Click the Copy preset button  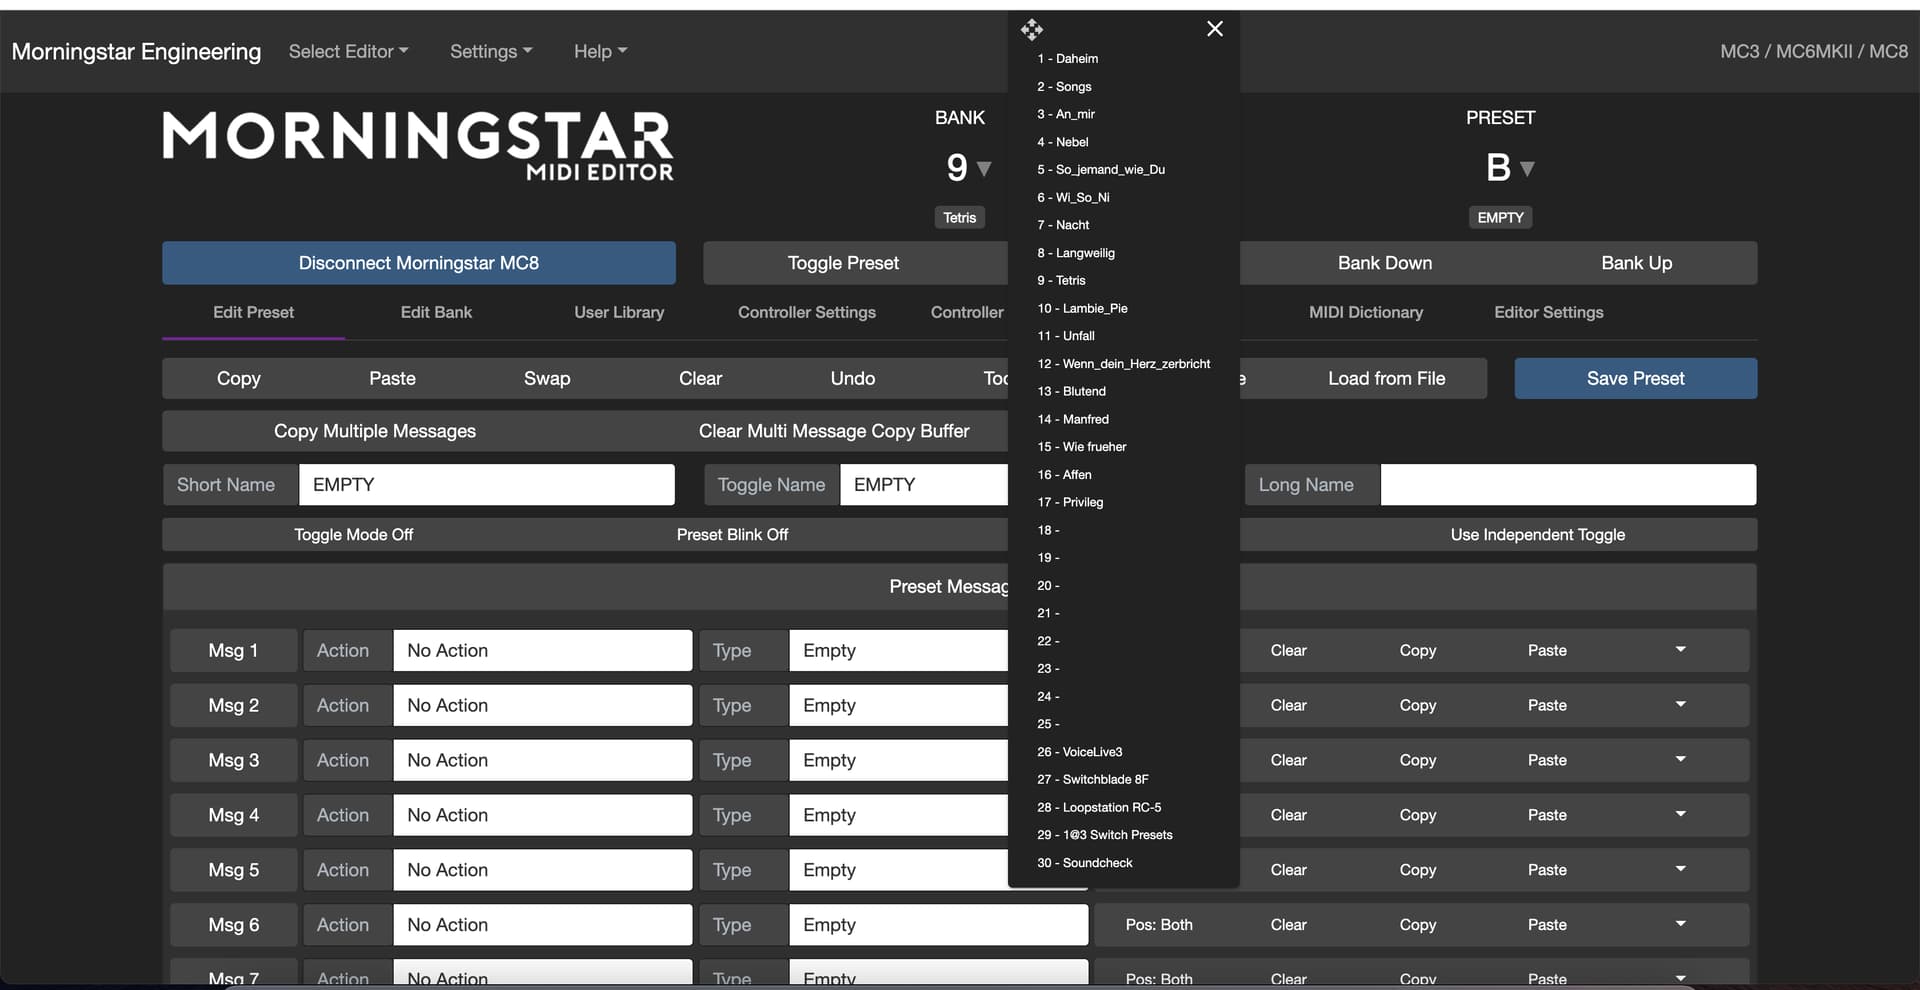[x=239, y=378]
